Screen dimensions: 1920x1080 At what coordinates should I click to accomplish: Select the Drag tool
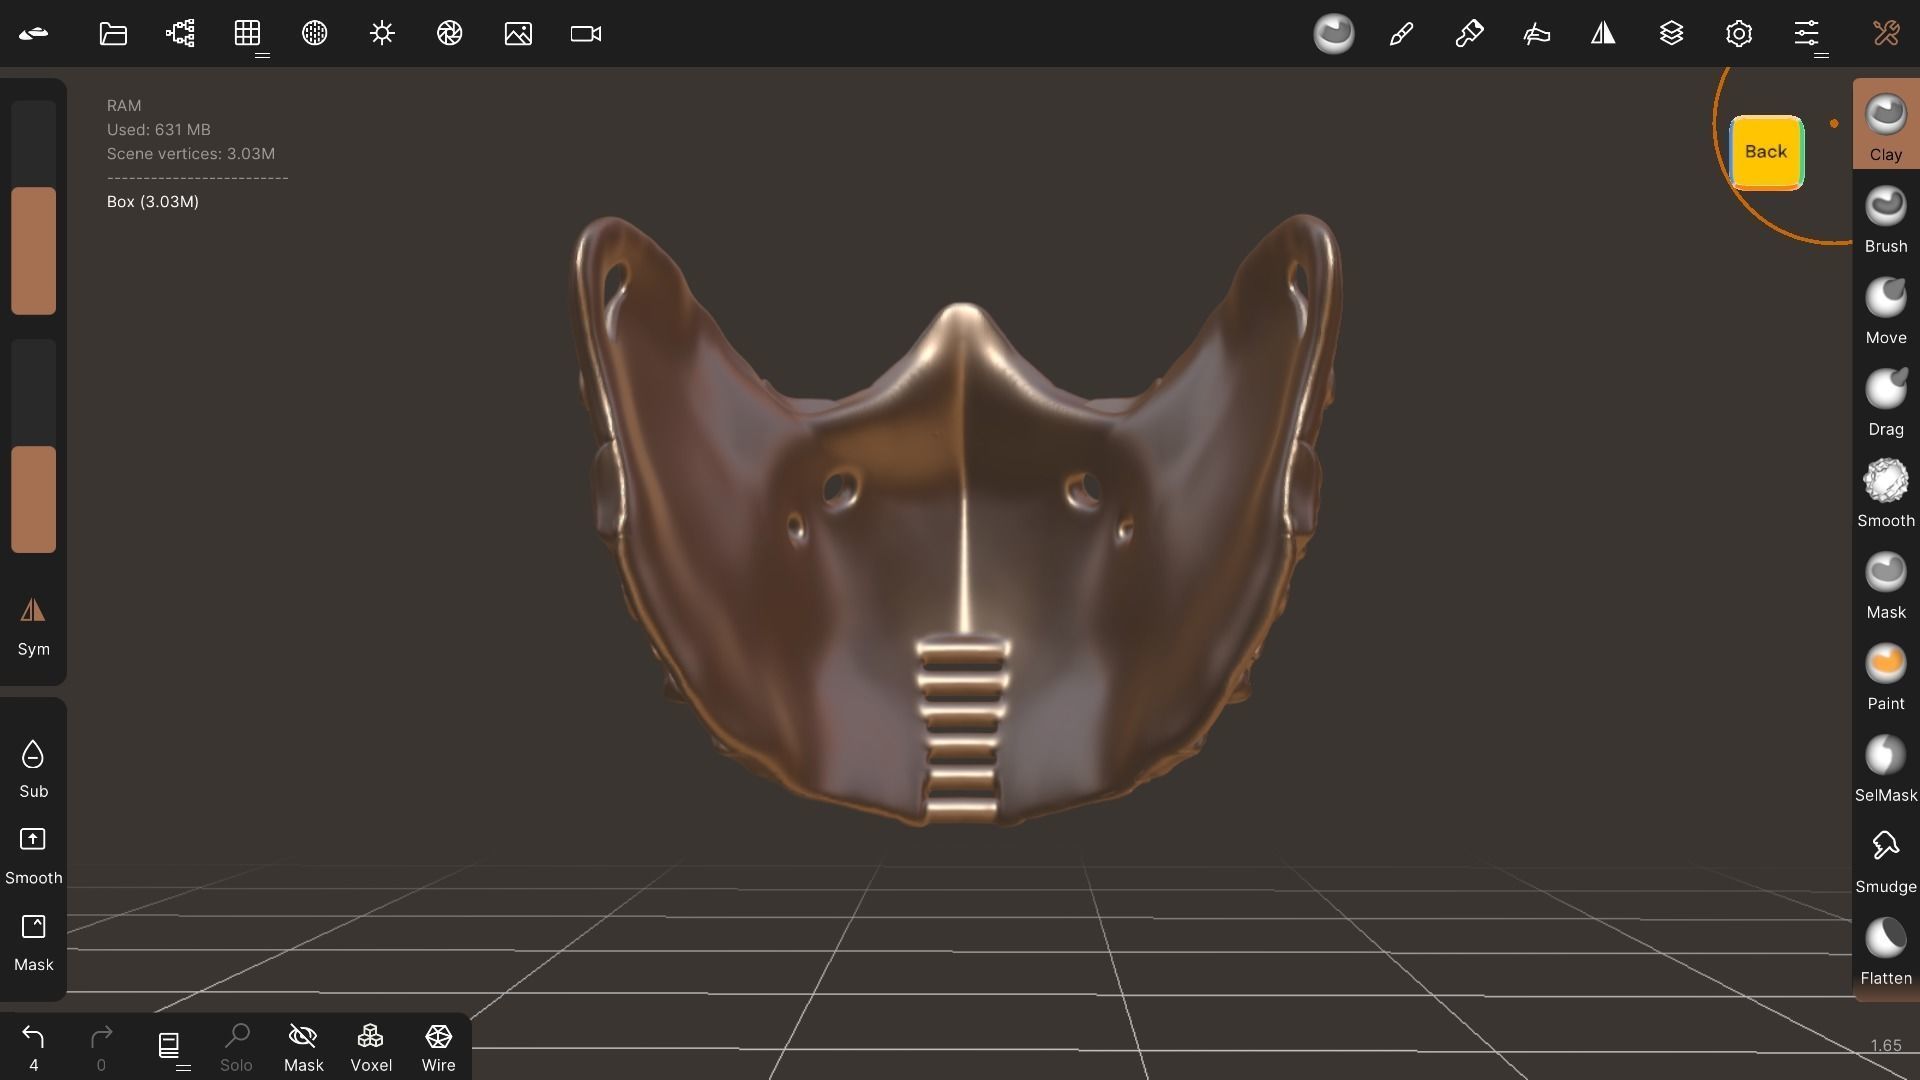click(1886, 401)
